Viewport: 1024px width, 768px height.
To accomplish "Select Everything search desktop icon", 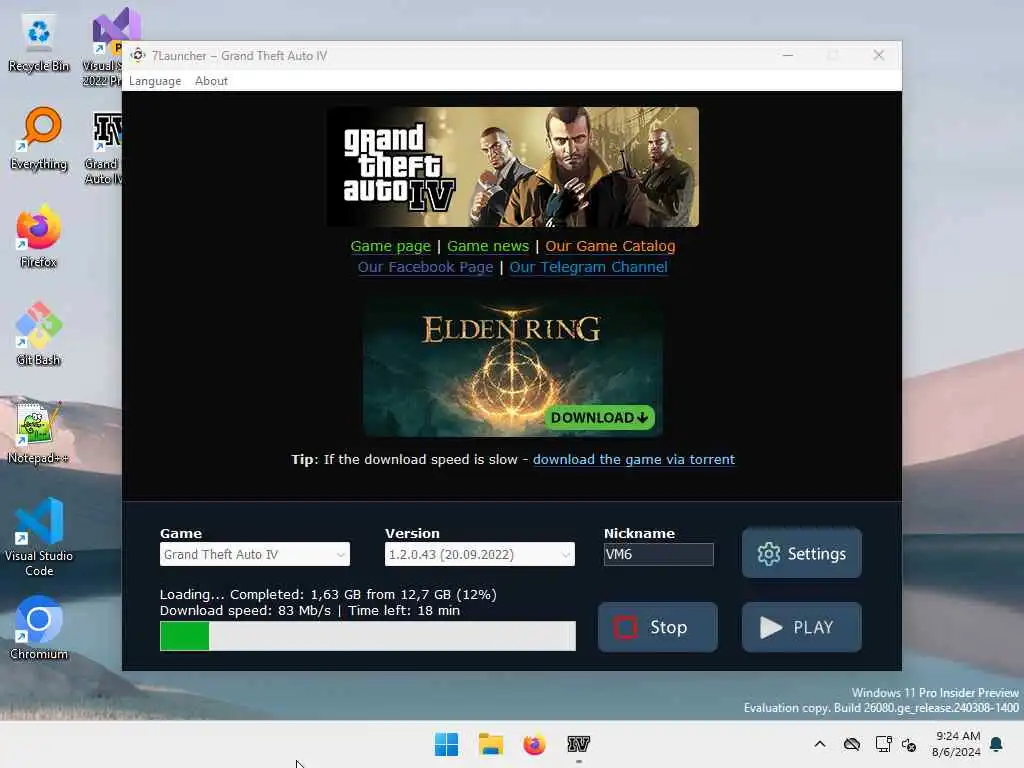I will 39,138.
